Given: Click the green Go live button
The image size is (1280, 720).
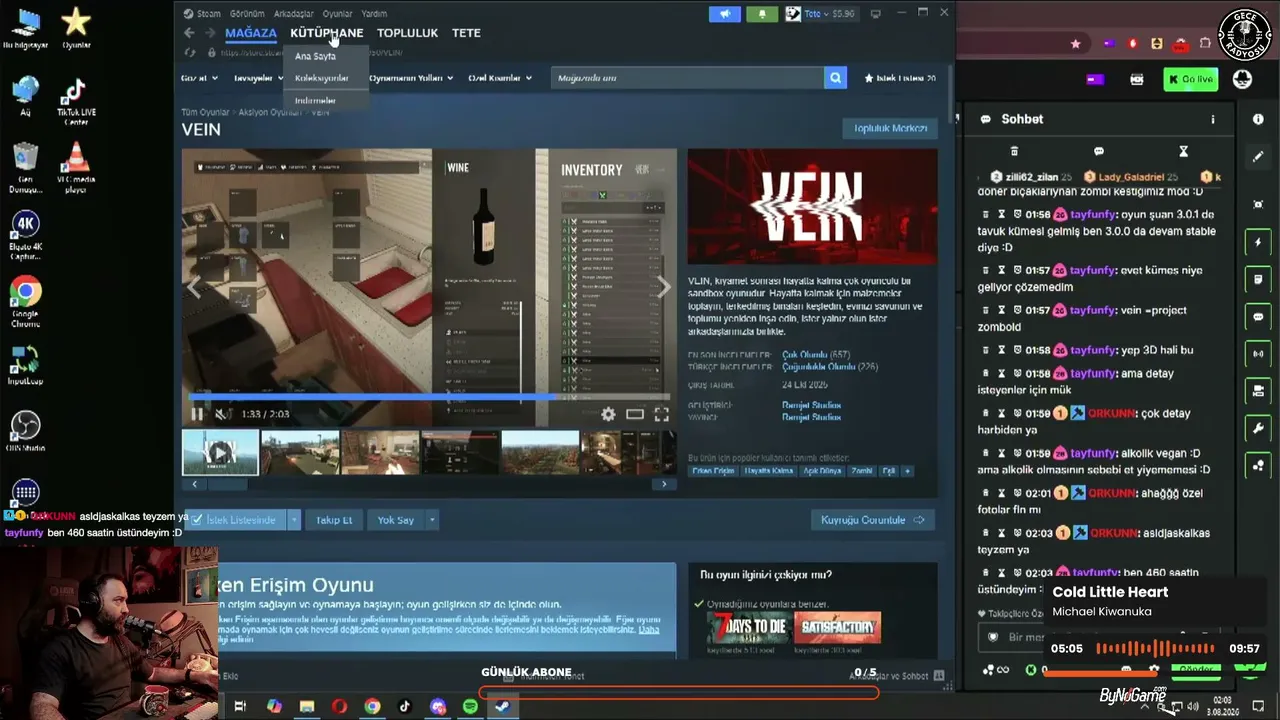Looking at the screenshot, I should [1190, 79].
